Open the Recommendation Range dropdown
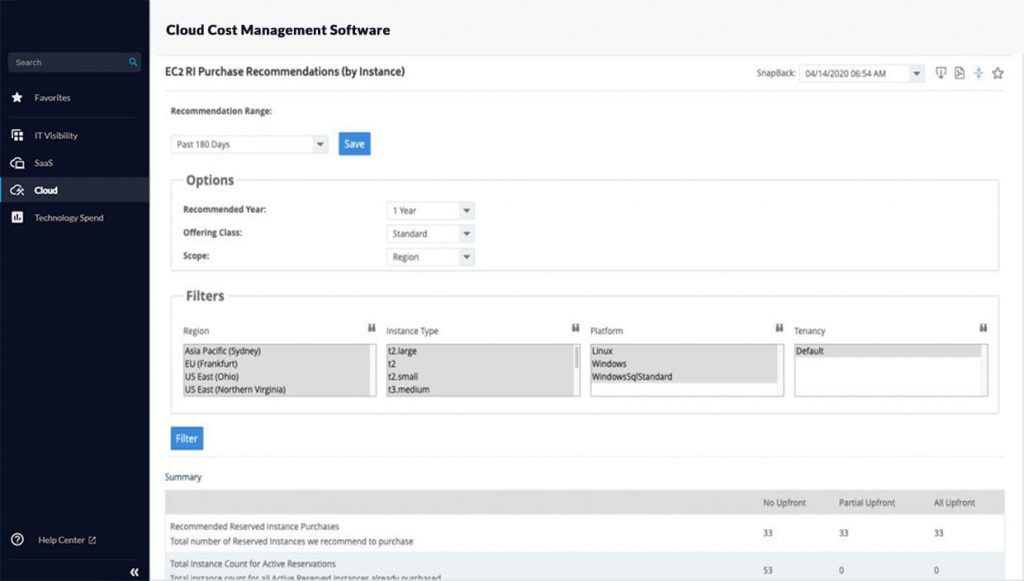 pos(320,143)
